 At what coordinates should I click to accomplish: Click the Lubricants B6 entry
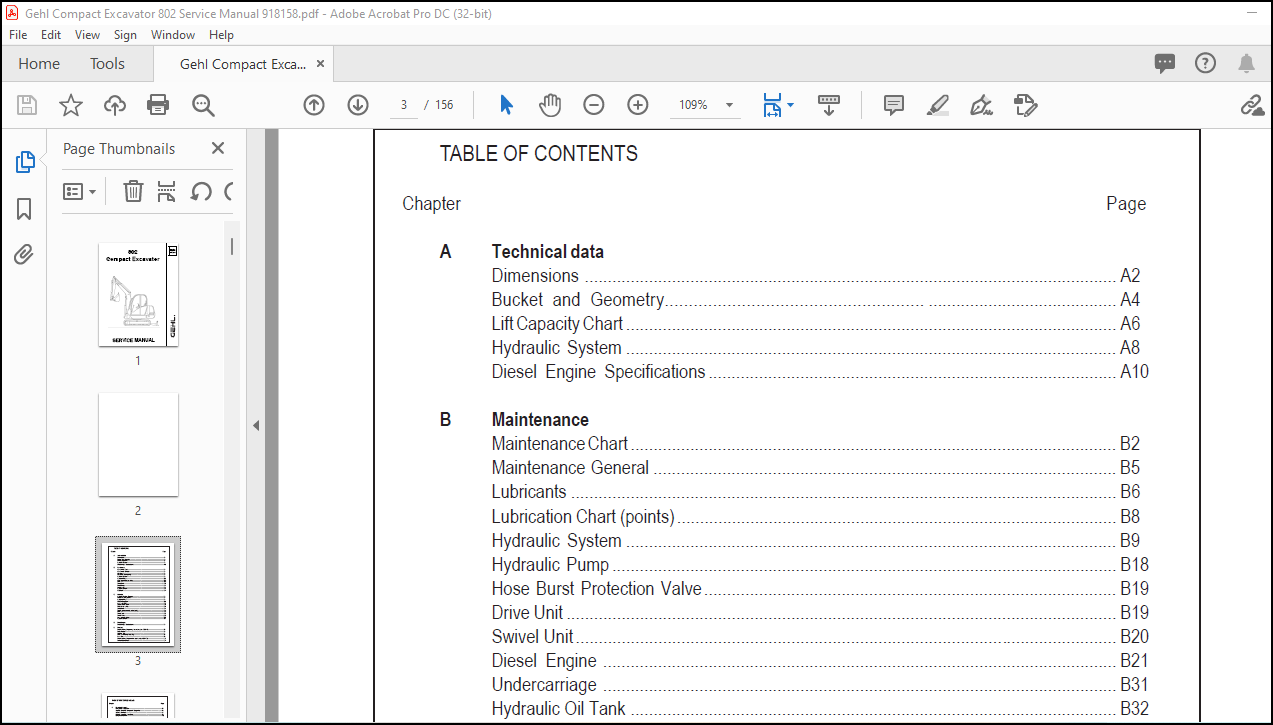point(816,492)
